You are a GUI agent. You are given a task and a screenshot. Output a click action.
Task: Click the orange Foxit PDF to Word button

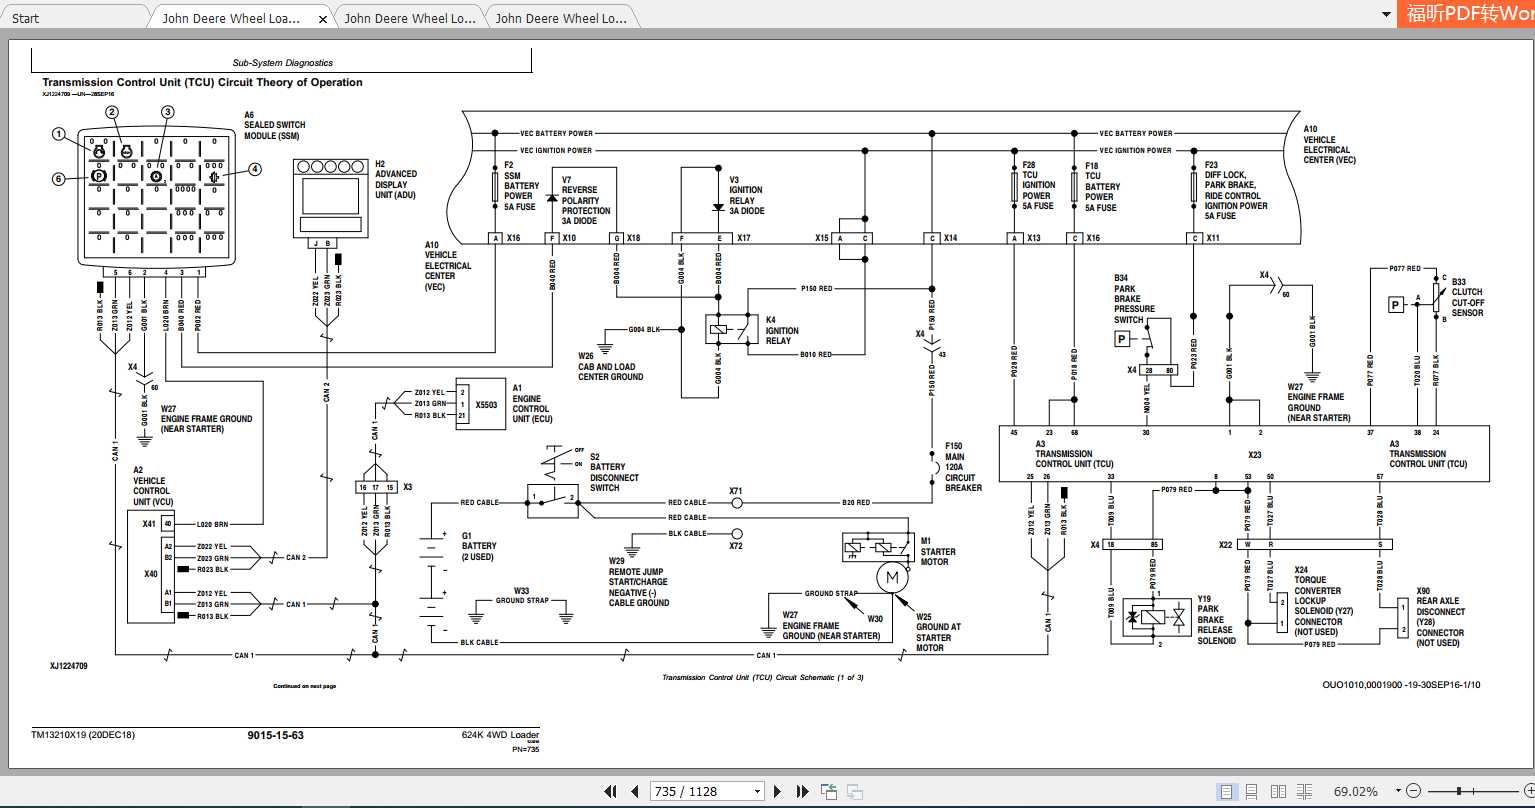1468,14
